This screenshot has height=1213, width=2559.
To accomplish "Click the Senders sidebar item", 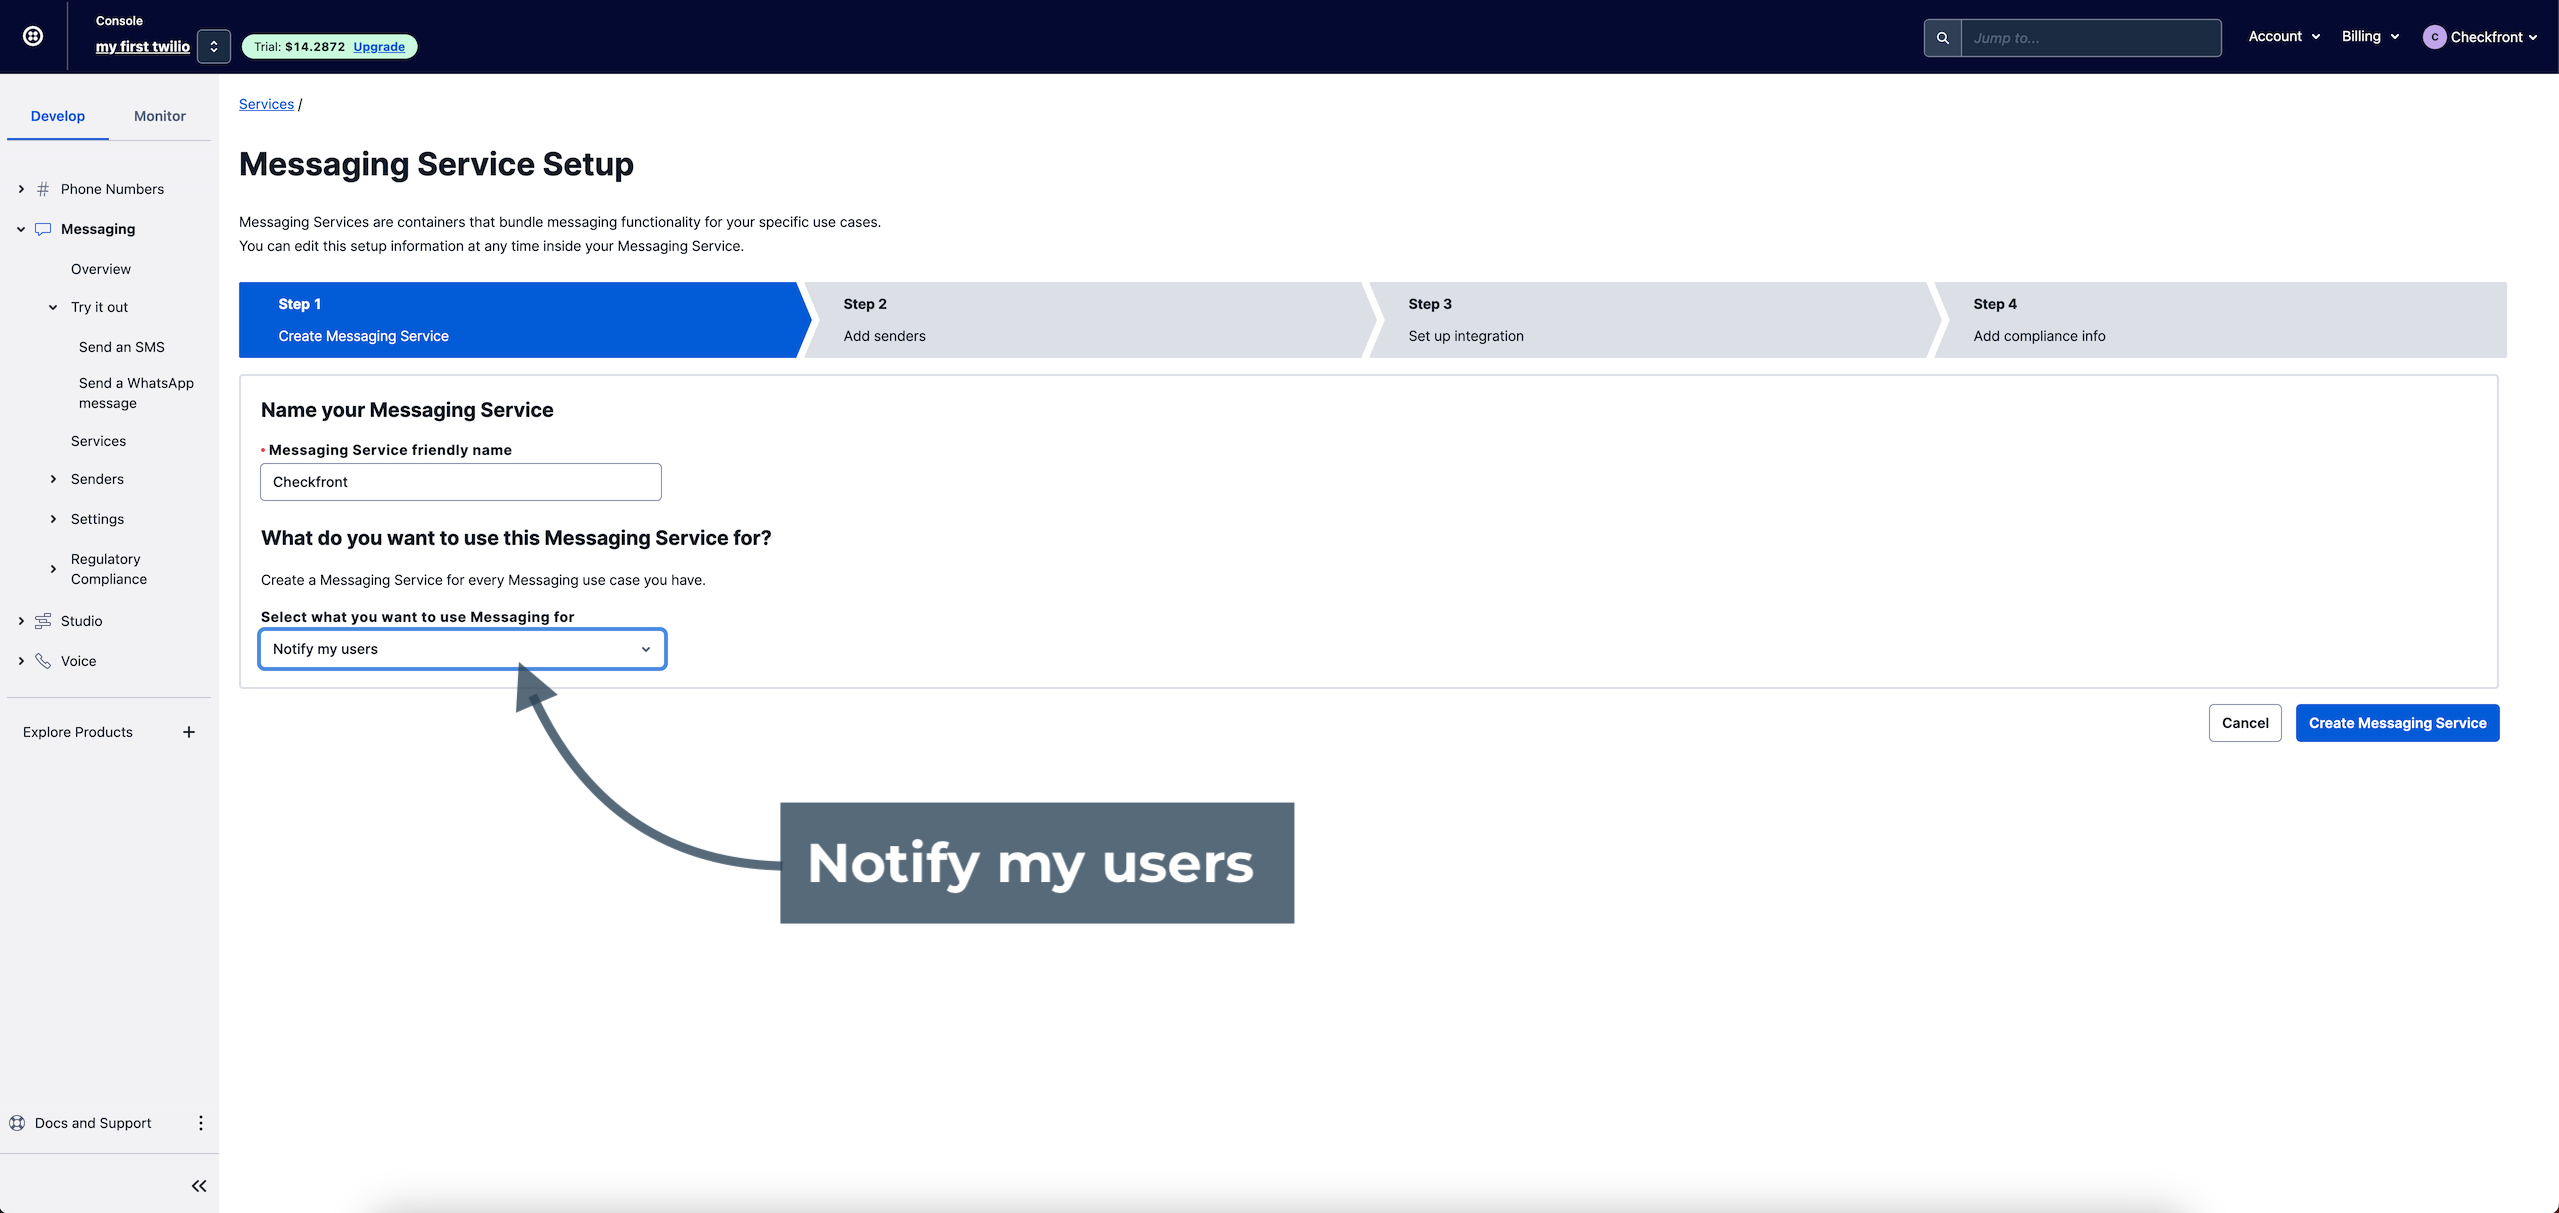I will click(x=97, y=479).
